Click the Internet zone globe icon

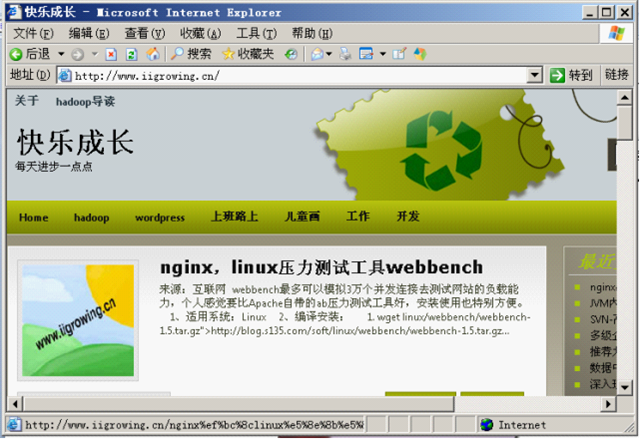click(x=487, y=425)
